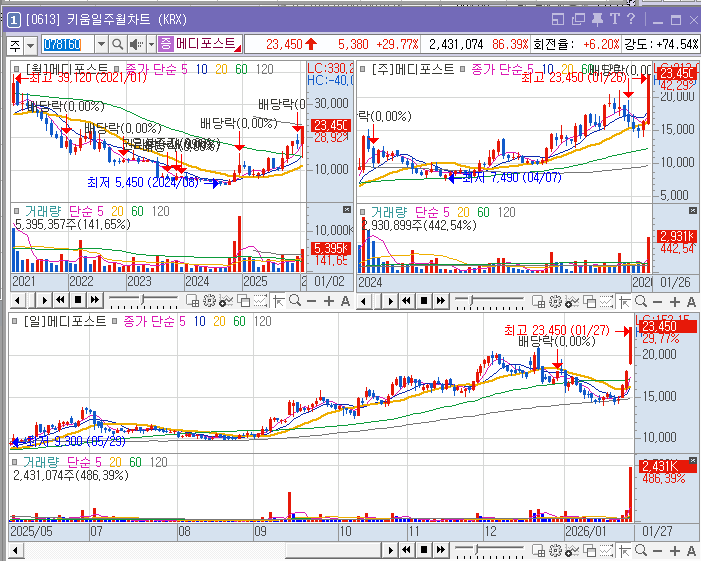
Task: Close weekly volume panel with X
Action: [693, 210]
